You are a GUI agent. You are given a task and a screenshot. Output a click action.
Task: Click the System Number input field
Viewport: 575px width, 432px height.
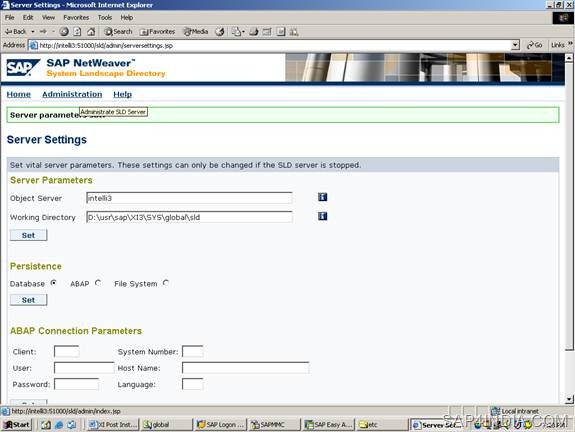point(193,351)
